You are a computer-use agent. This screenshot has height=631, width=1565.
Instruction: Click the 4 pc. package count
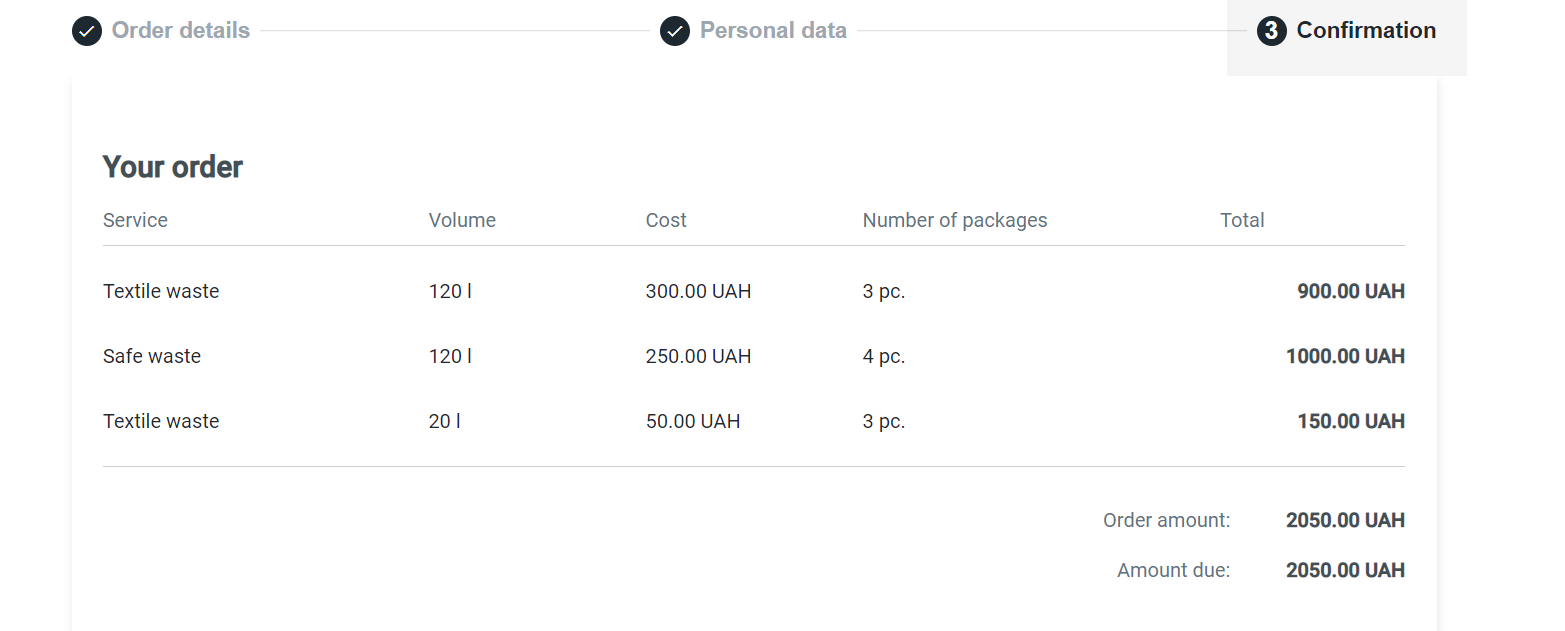(883, 356)
